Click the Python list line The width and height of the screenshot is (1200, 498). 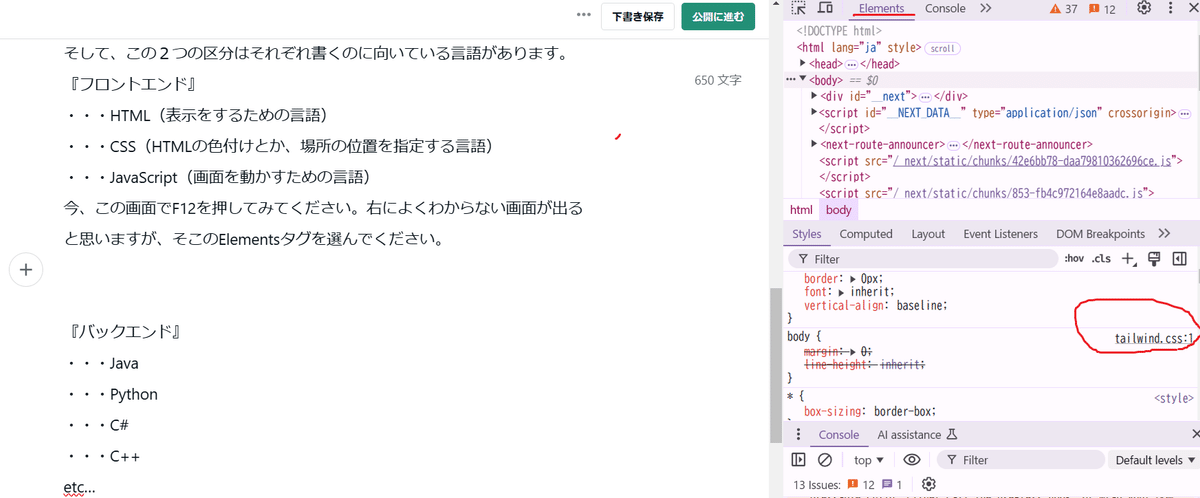tap(111, 394)
